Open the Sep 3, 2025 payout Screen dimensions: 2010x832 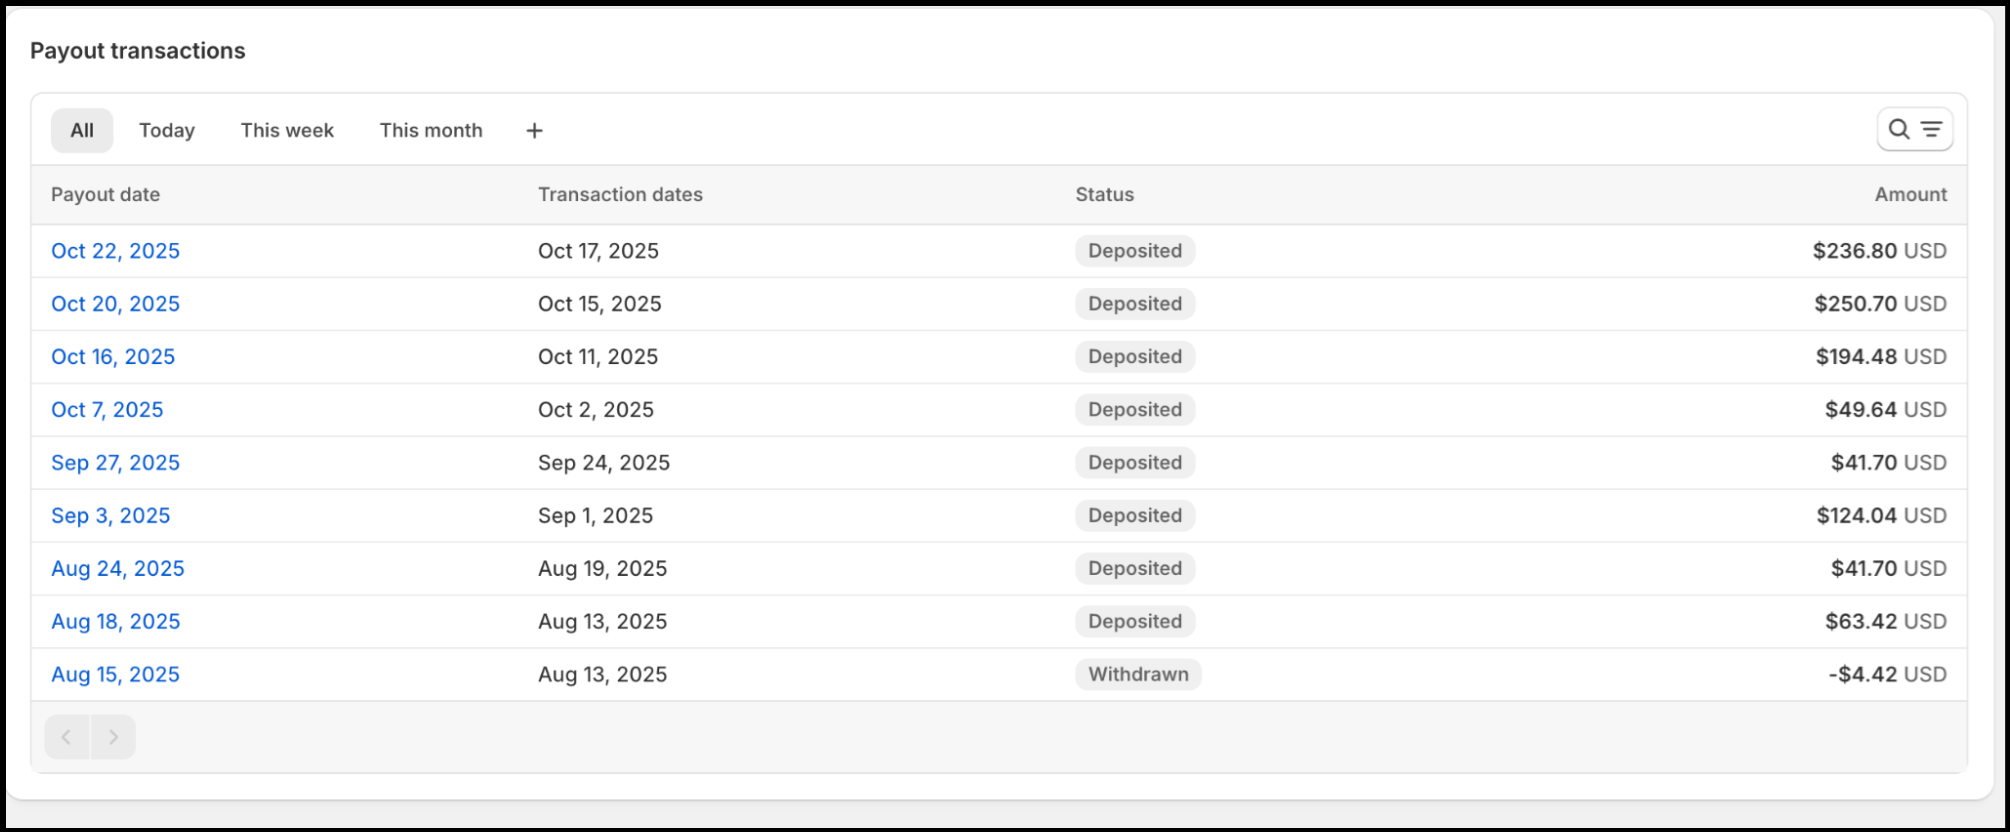(x=110, y=516)
